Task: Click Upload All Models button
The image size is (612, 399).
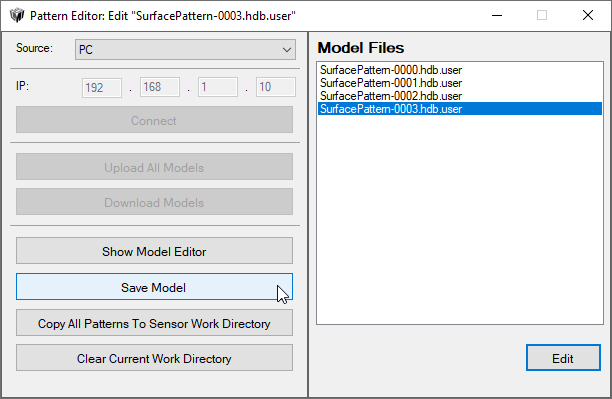Action: [x=154, y=167]
